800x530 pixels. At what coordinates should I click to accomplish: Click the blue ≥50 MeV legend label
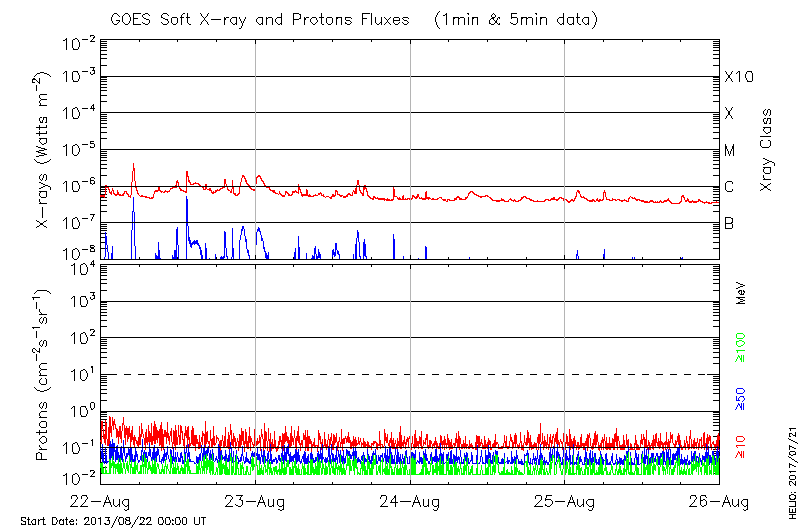[741, 397]
